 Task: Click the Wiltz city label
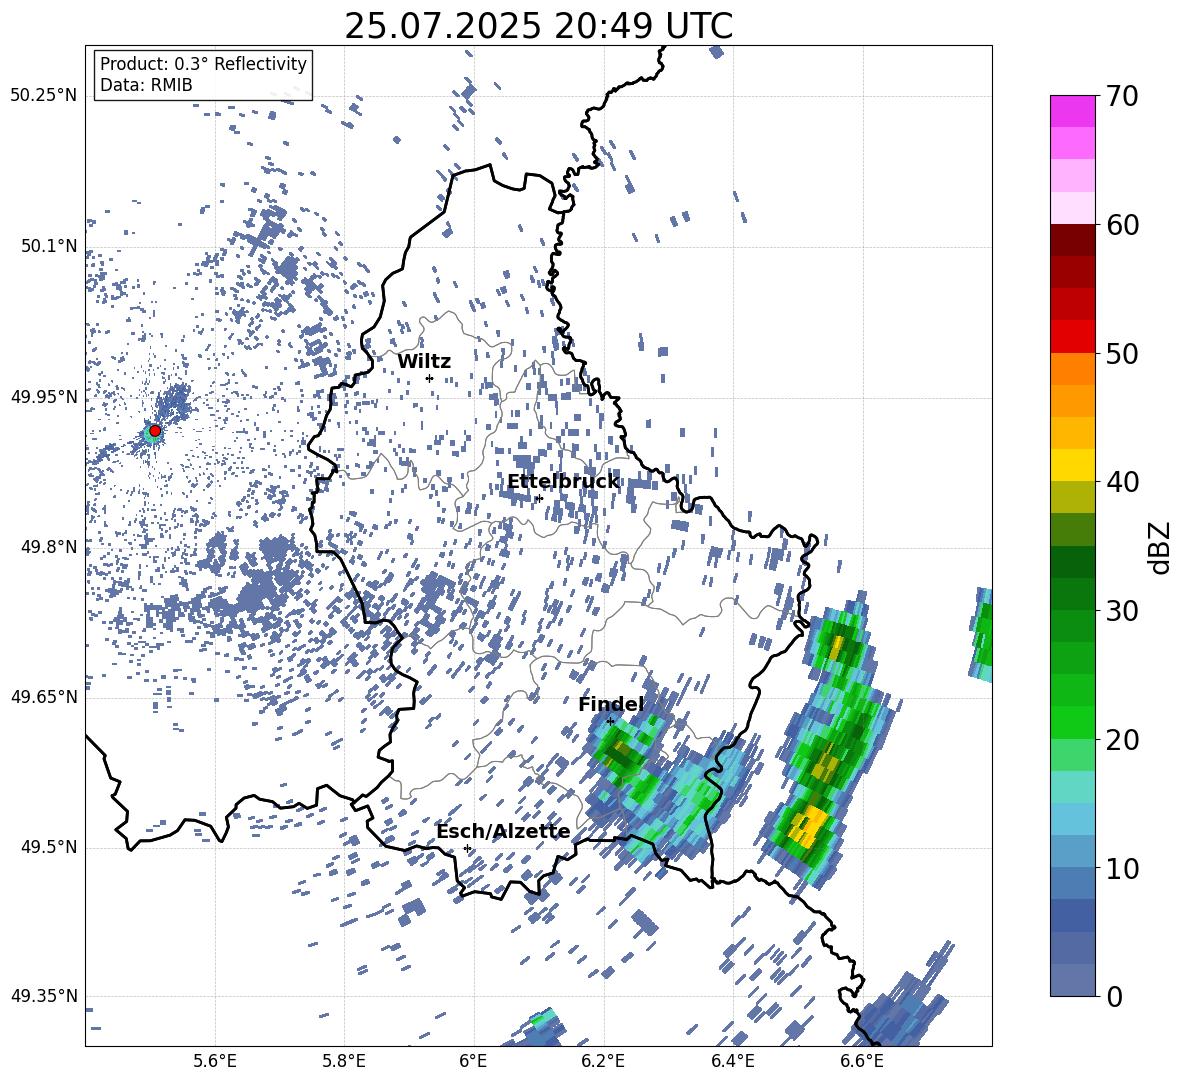click(x=424, y=361)
